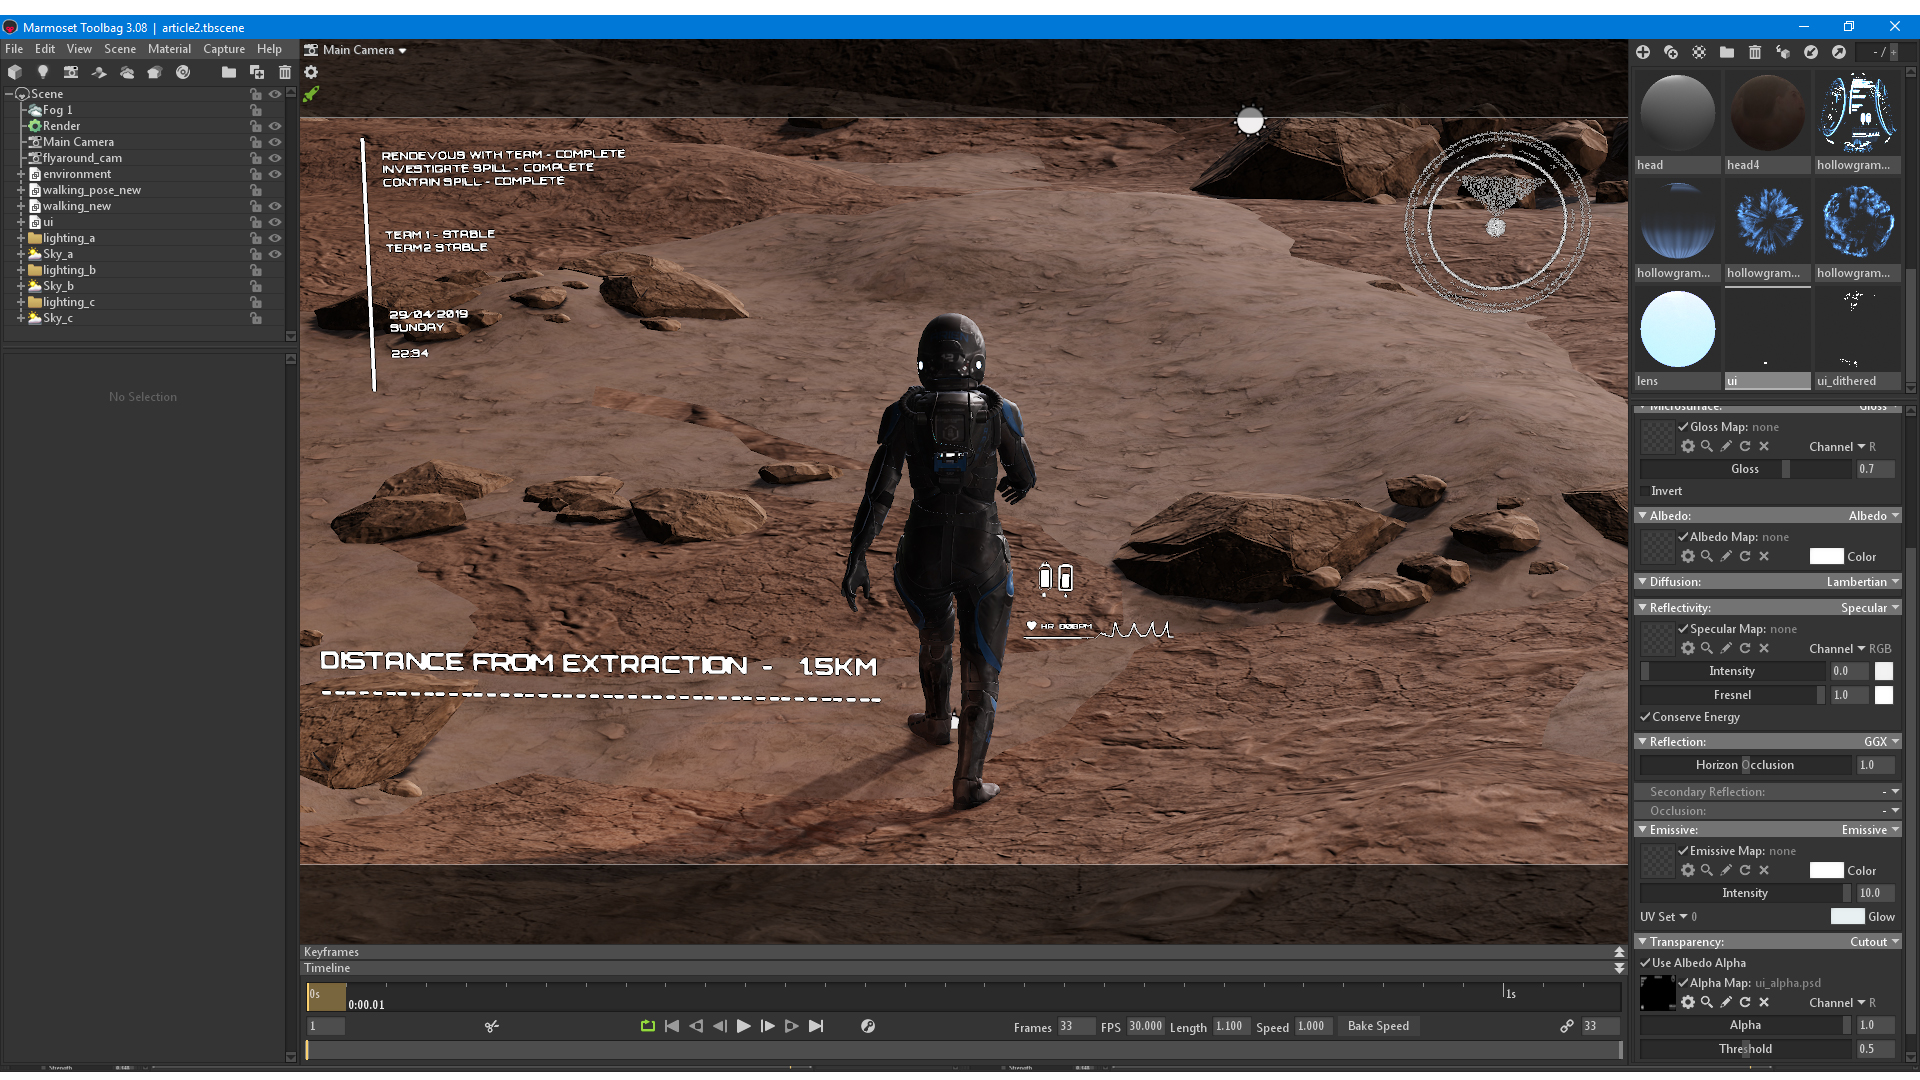Viewport: 1920px width, 1080px height.
Task: Open viewport settings gear icon
Action: click(x=311, y=72)
